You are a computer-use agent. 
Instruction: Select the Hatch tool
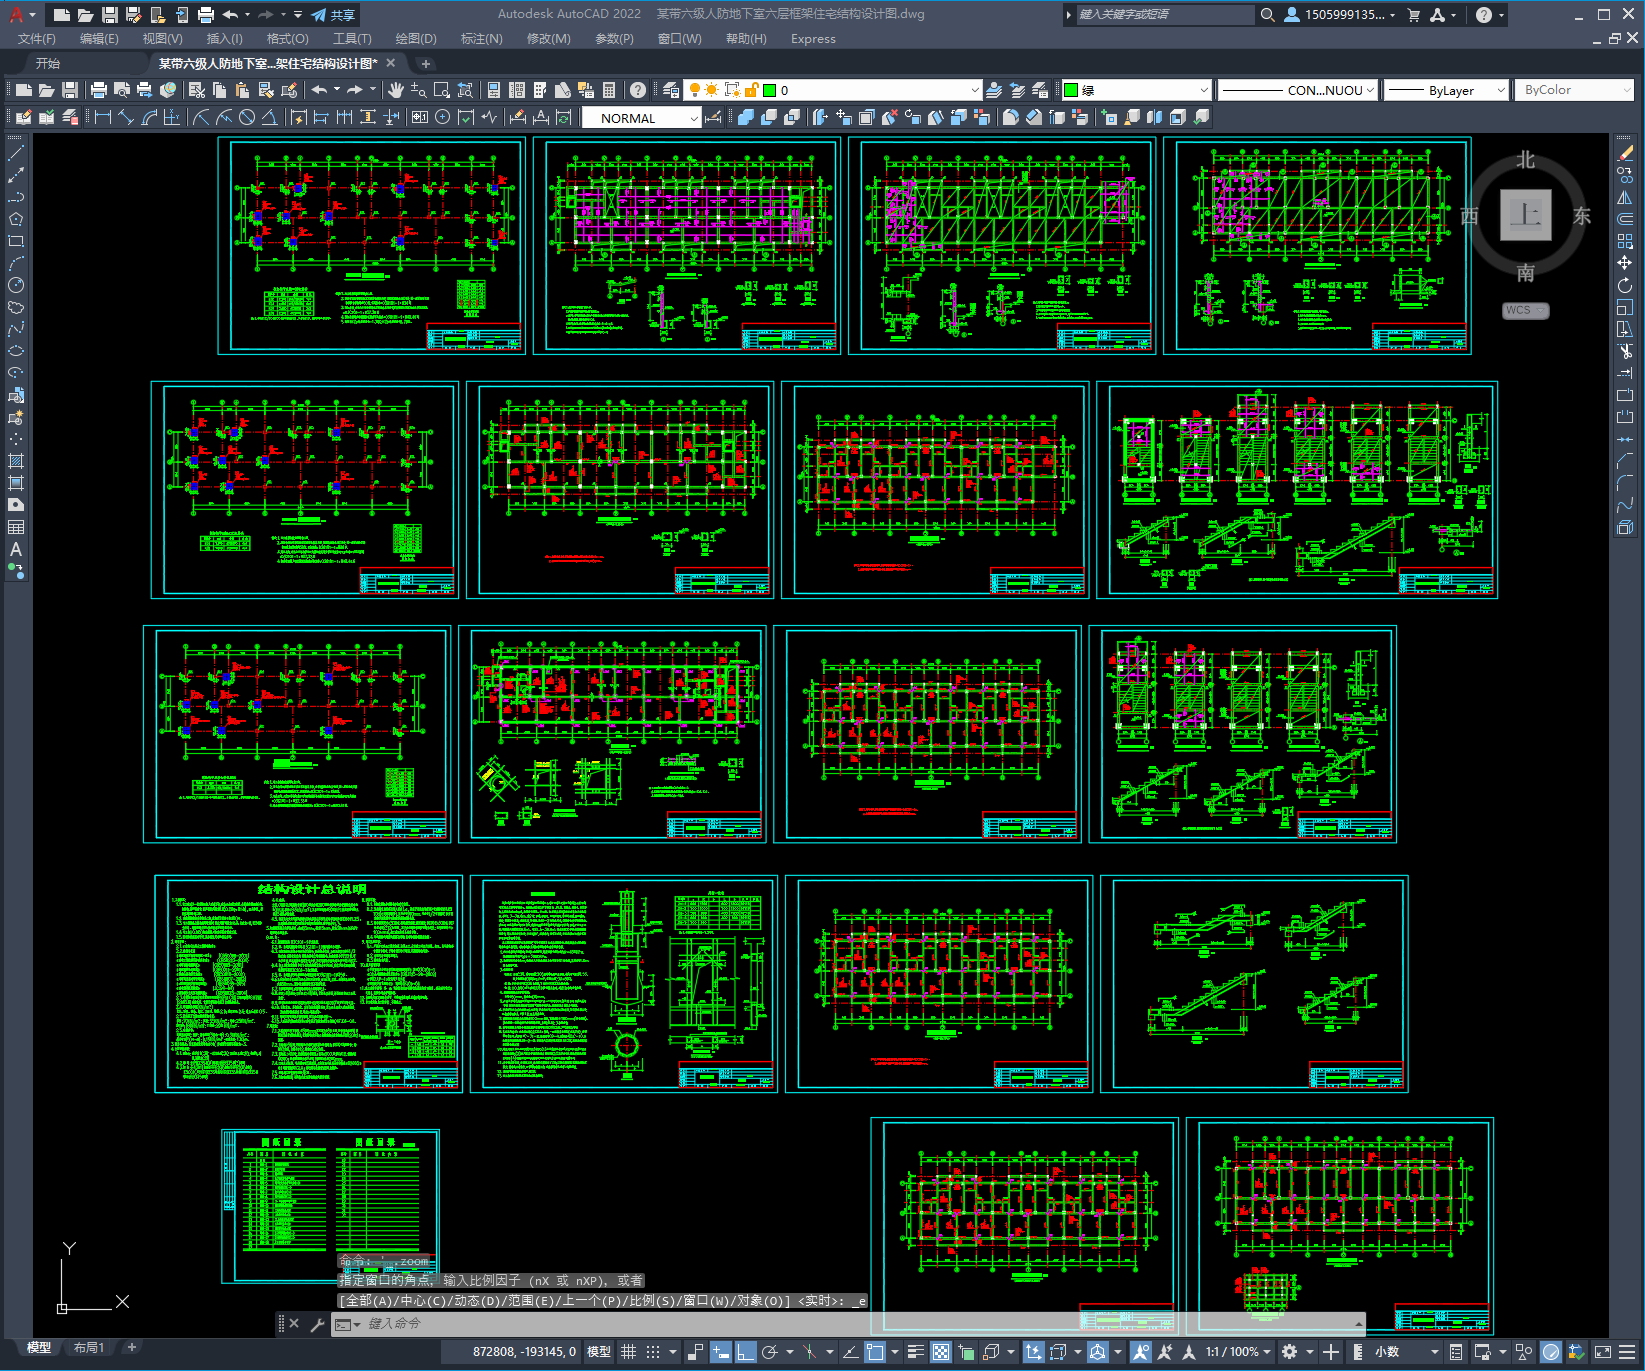point(16,461)
